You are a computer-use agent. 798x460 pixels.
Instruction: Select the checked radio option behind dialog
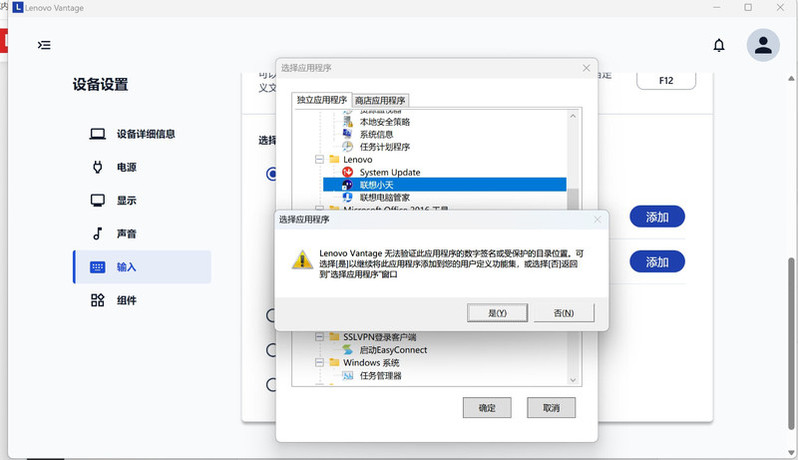click(x=270, y=174)
